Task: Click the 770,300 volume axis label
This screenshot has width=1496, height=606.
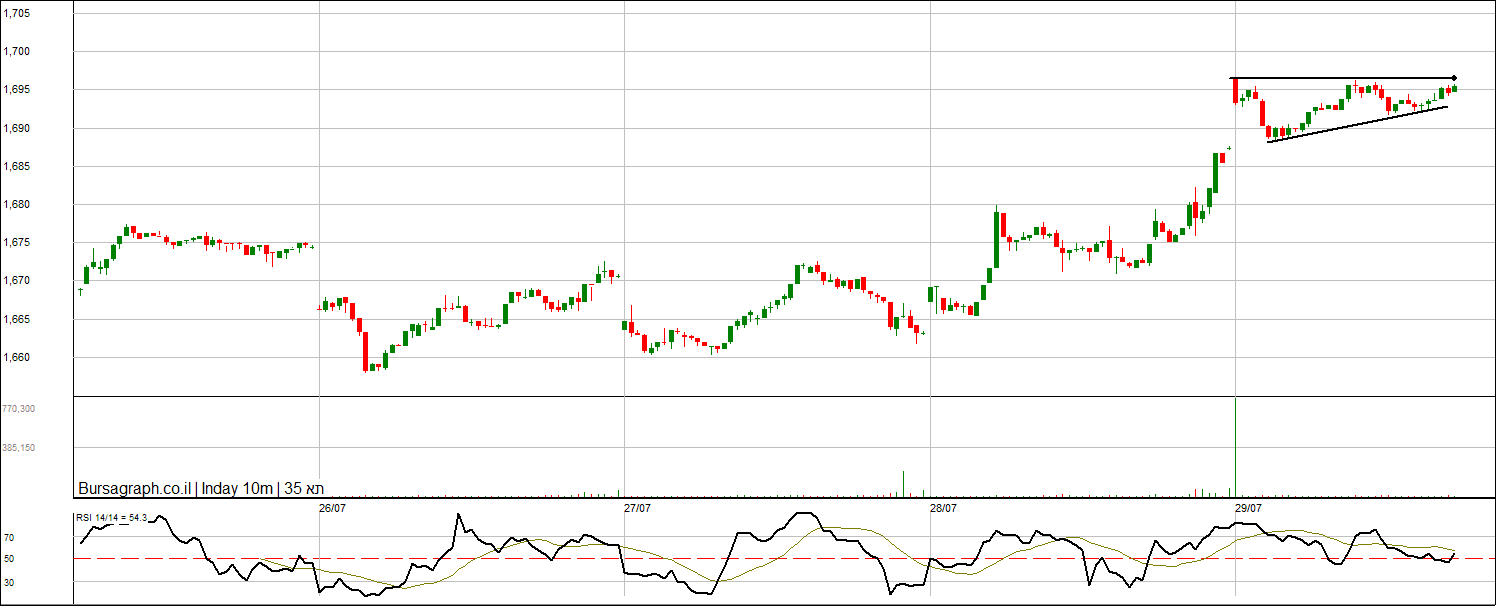Action: (x=19, y=409)
